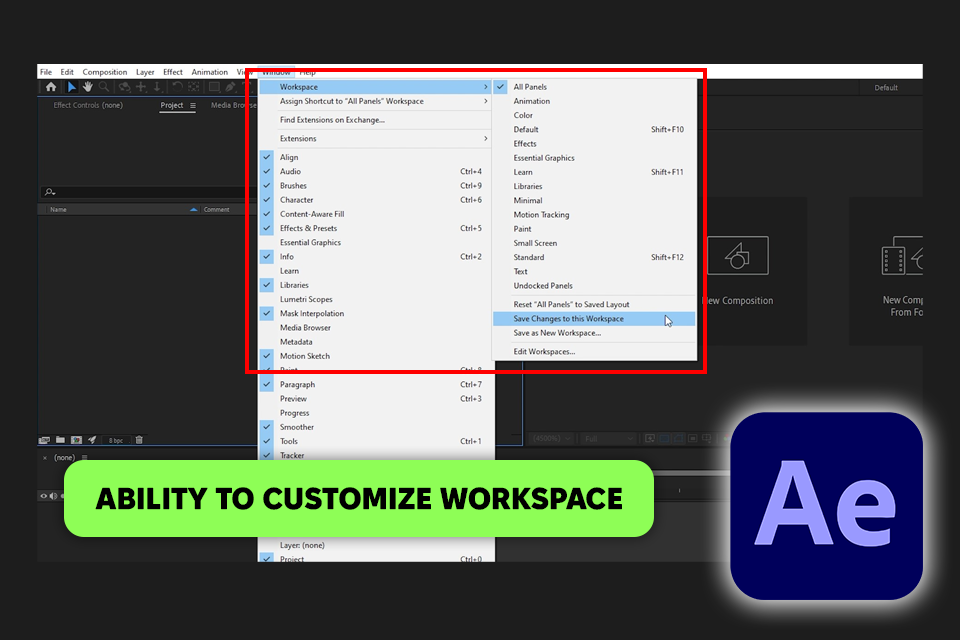Select the Pan camera cross-arrow tool

(x=141, y=87)
